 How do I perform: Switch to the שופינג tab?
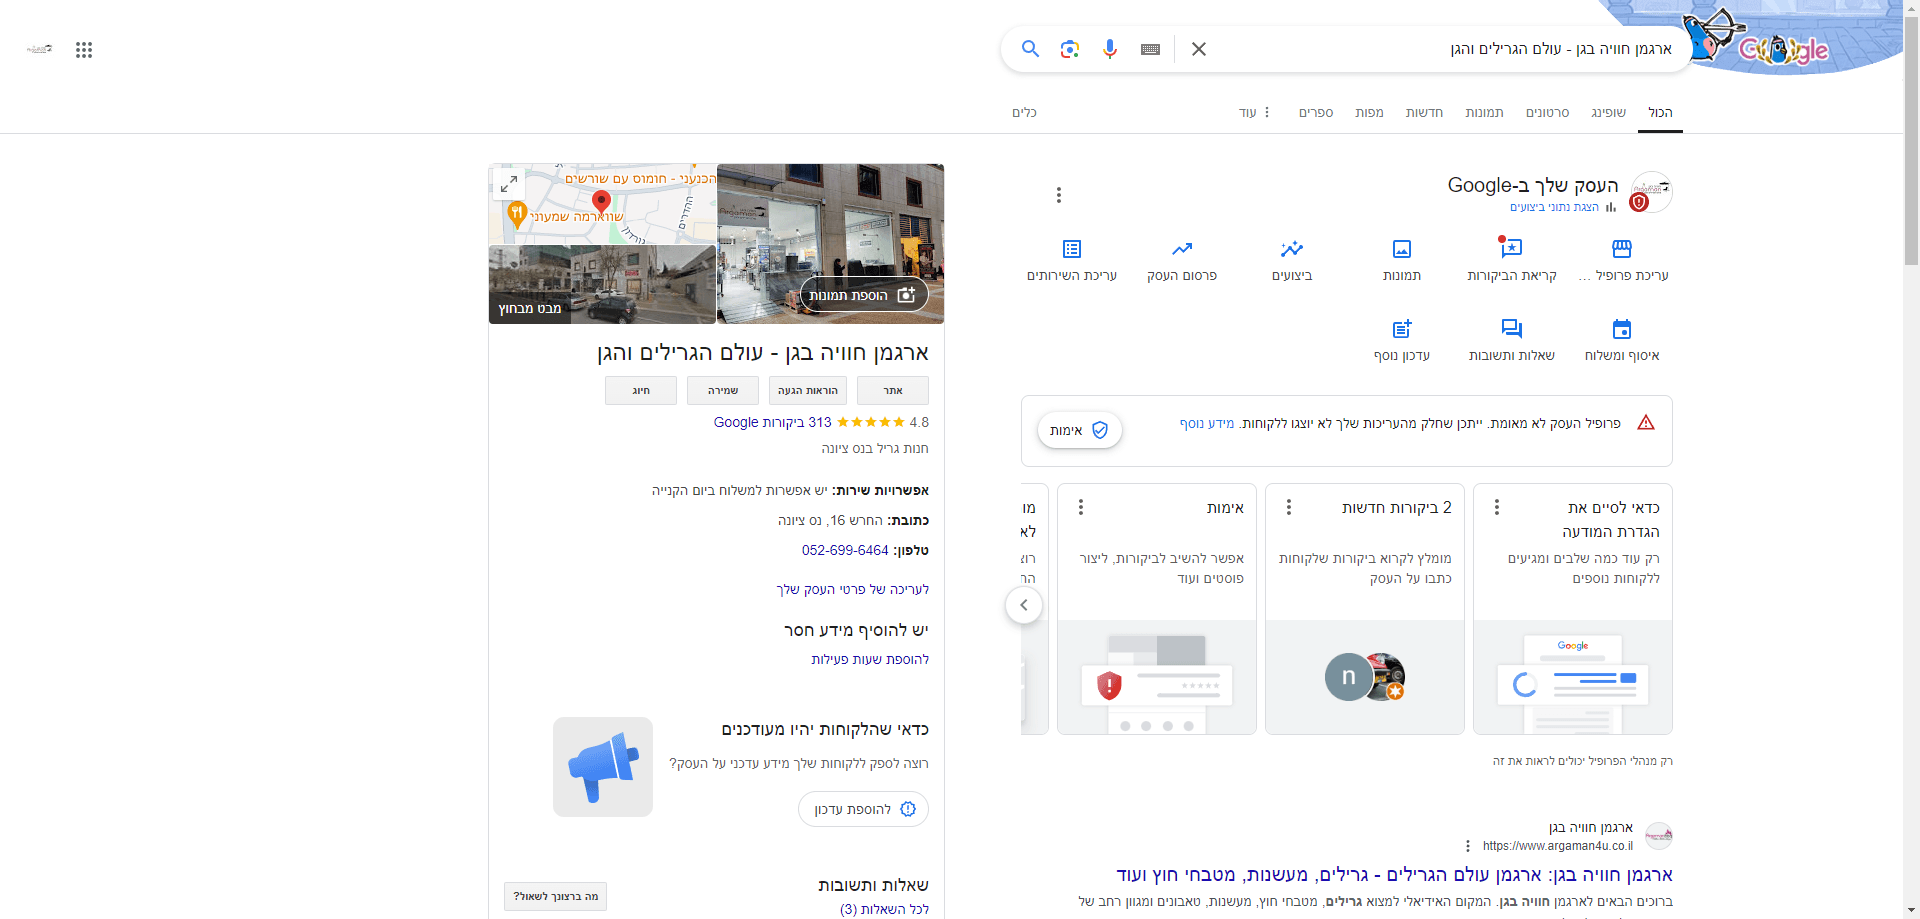click(x=1608, y=113)
